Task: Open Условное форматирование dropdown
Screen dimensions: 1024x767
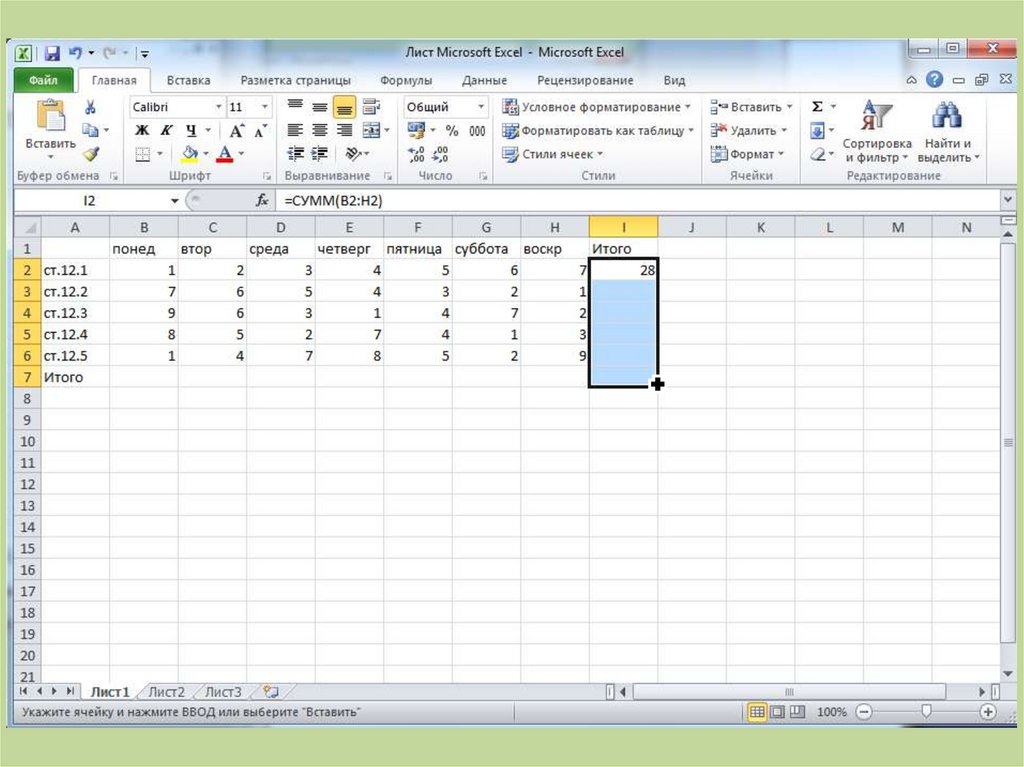Action: (598, 107)
